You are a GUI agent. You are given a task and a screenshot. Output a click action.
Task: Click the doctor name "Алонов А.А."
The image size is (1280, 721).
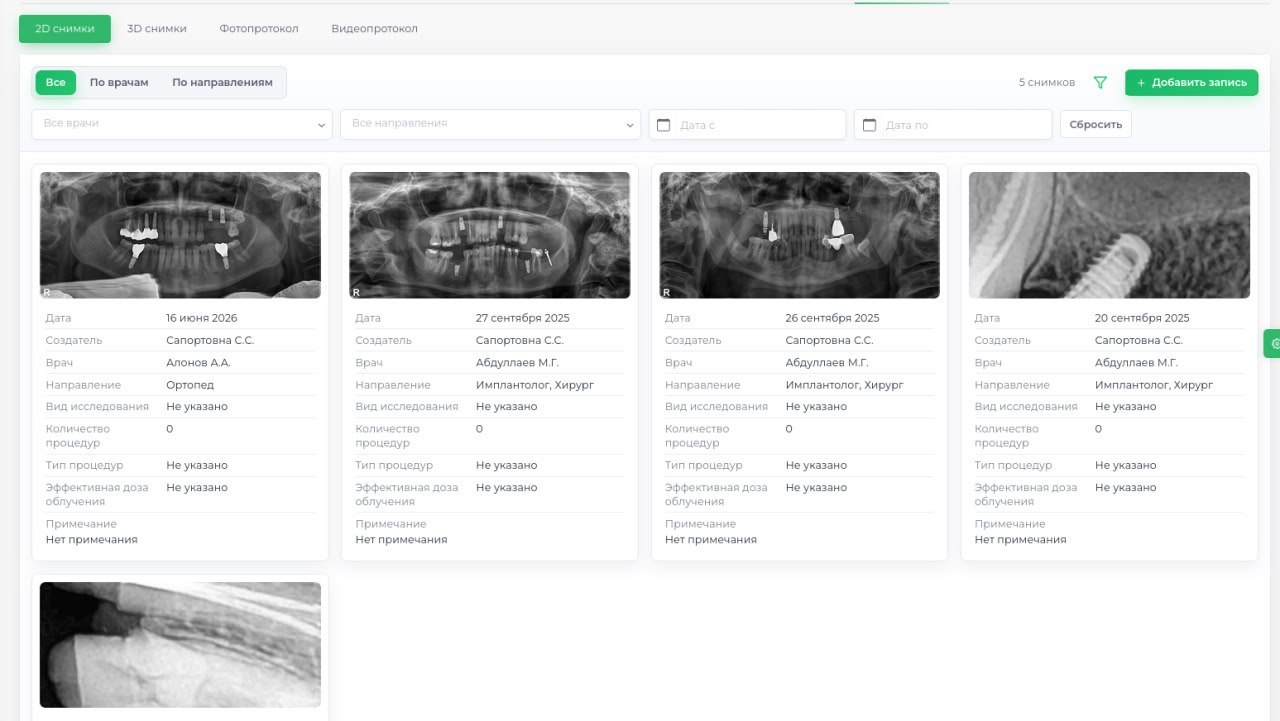(198, 363)
